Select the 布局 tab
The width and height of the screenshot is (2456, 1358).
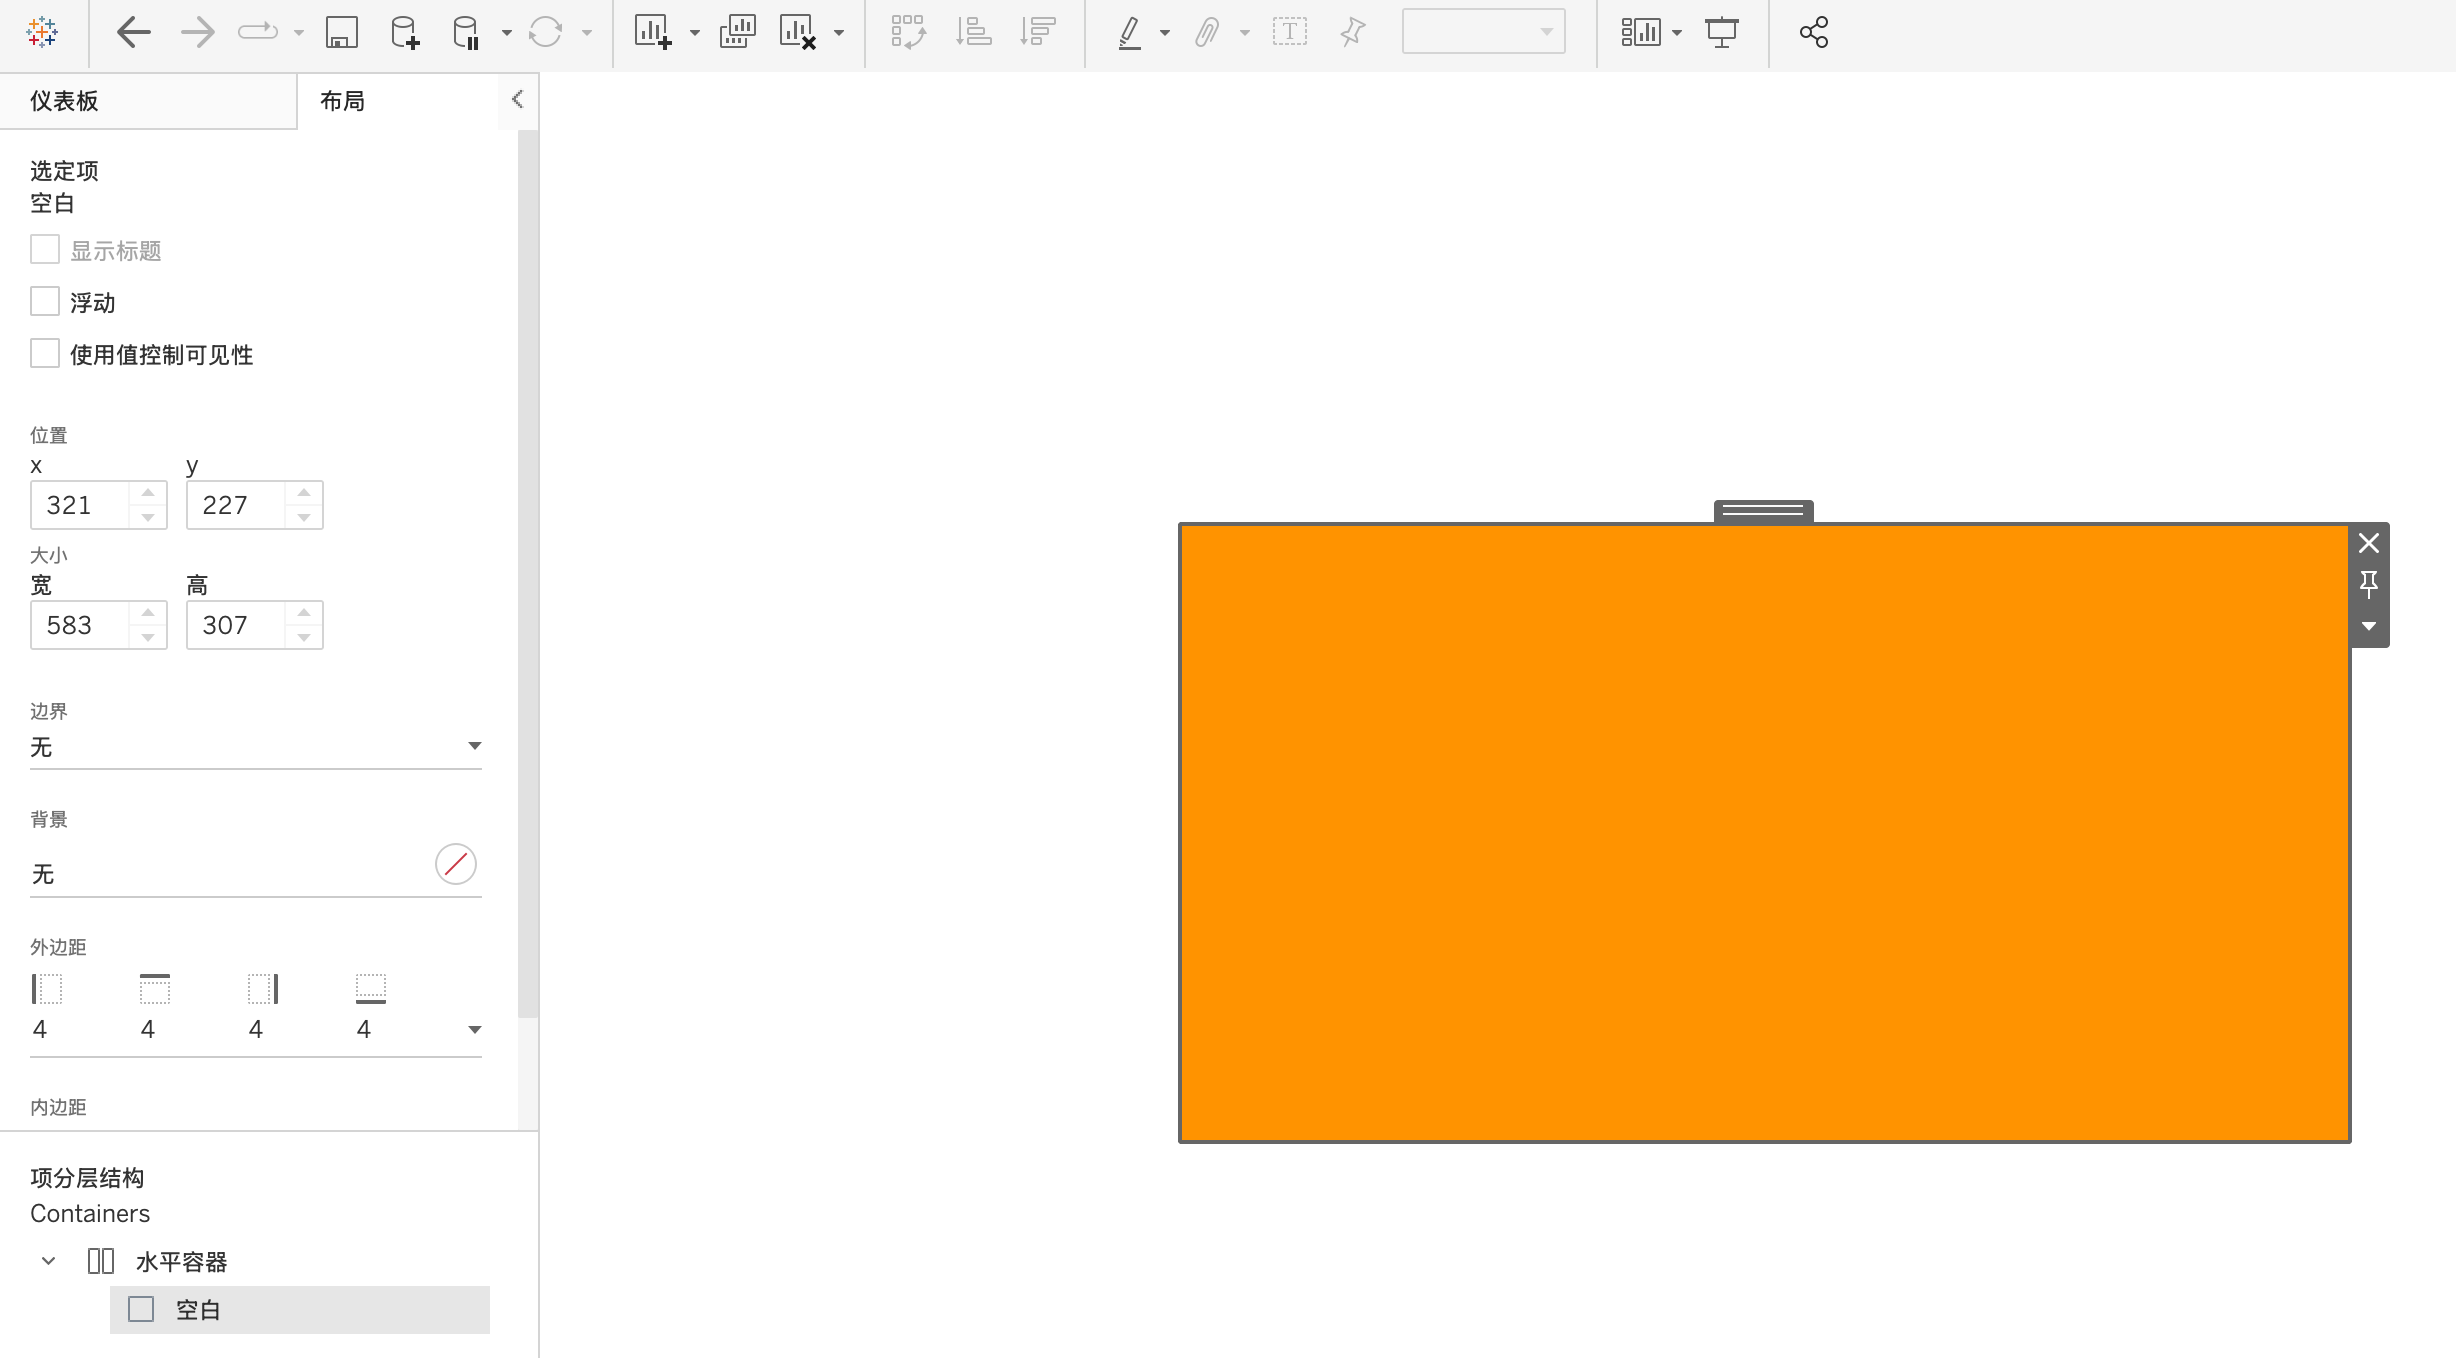coord(342,101)
